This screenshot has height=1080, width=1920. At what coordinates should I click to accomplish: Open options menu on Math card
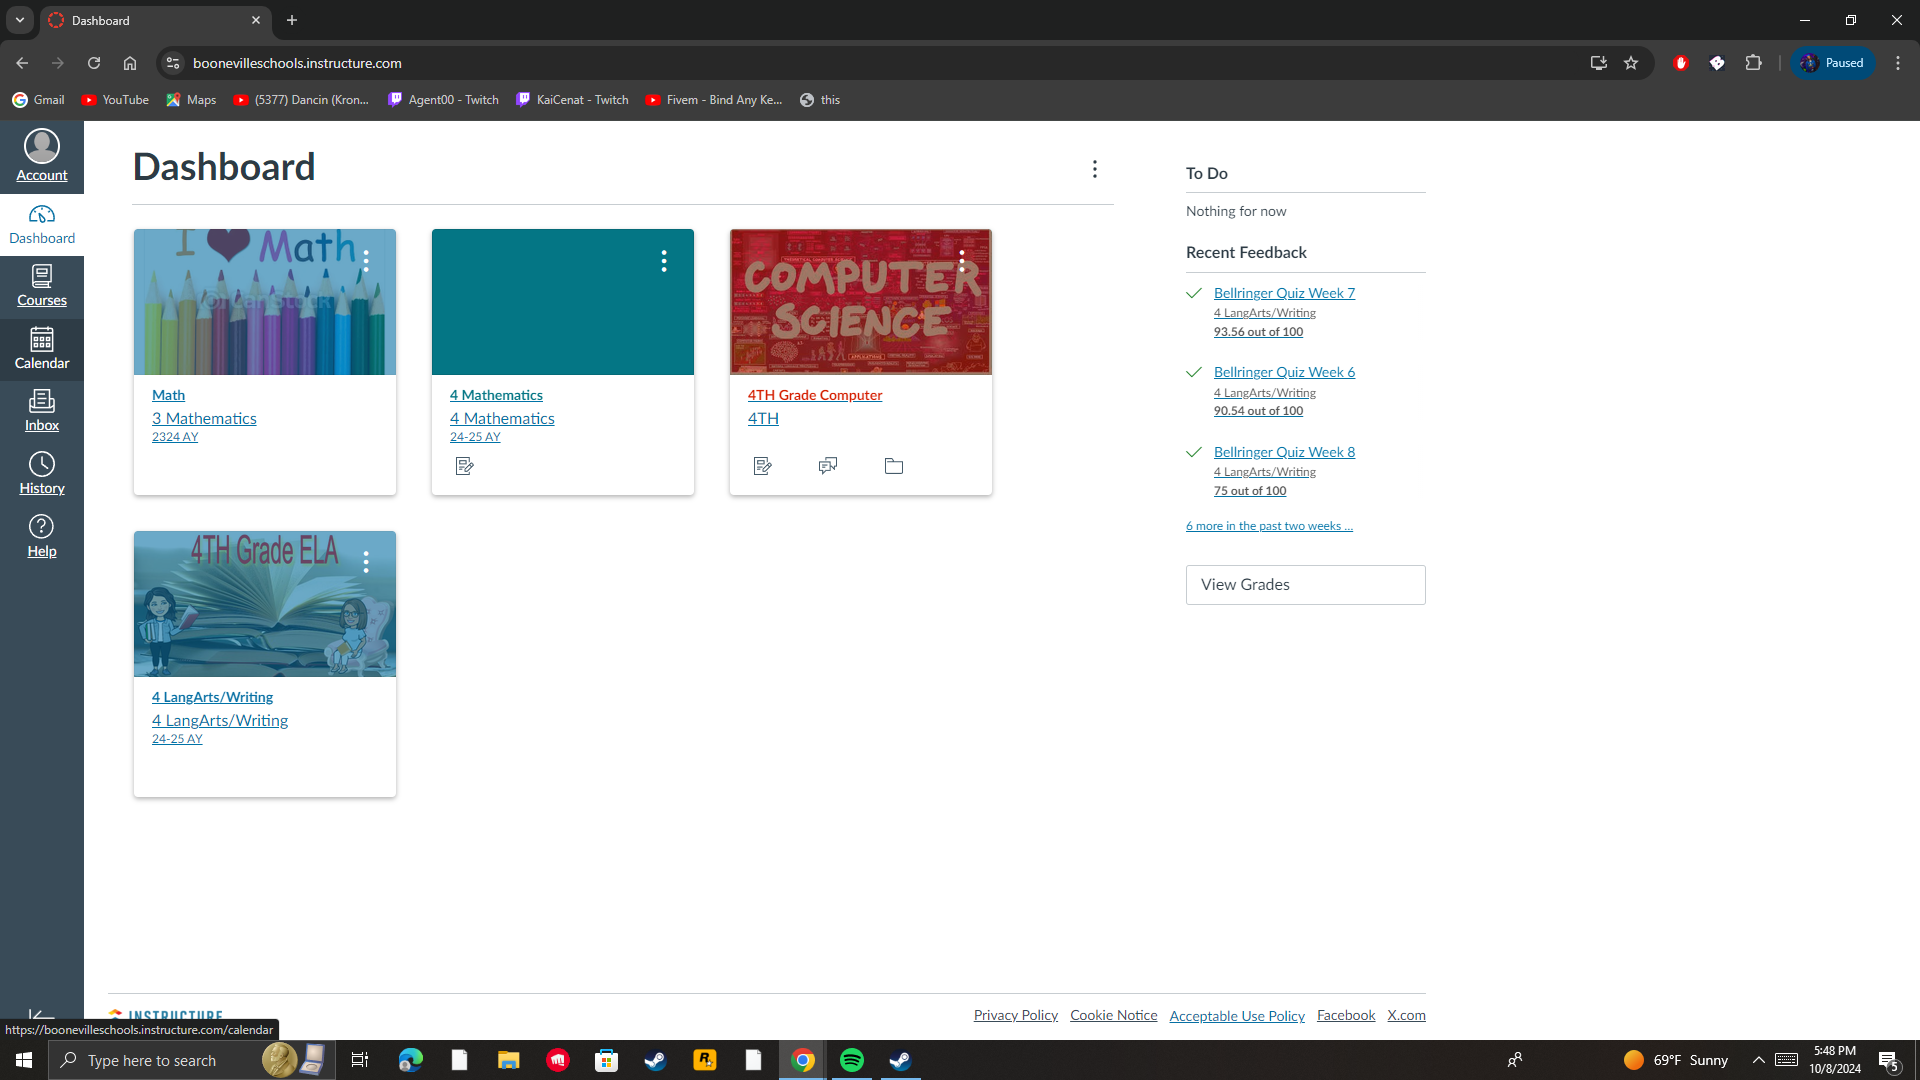[366, 261]
